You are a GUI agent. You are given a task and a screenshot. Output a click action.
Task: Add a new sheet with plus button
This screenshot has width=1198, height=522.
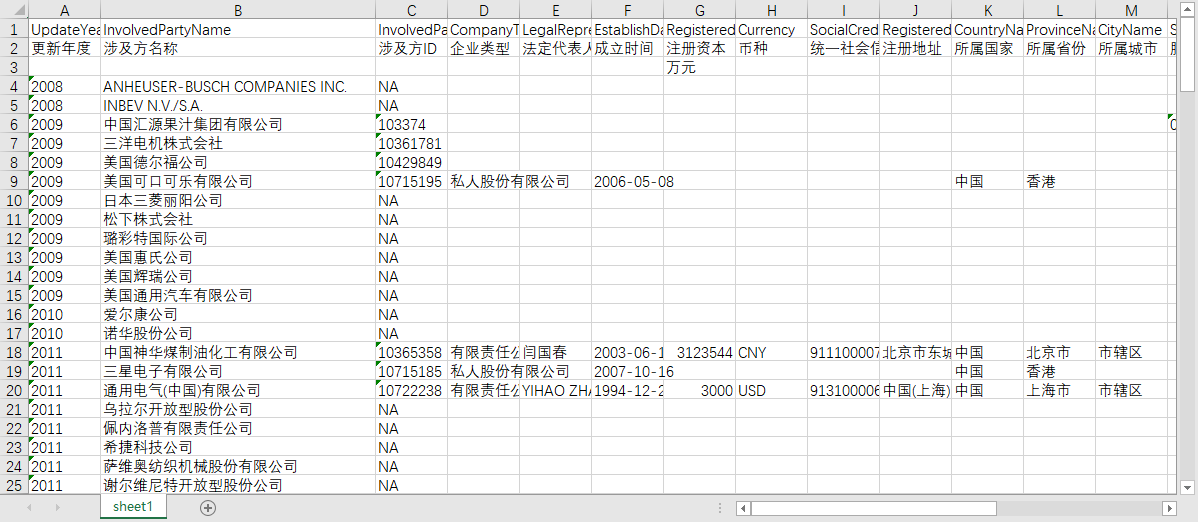click(208, 507)
